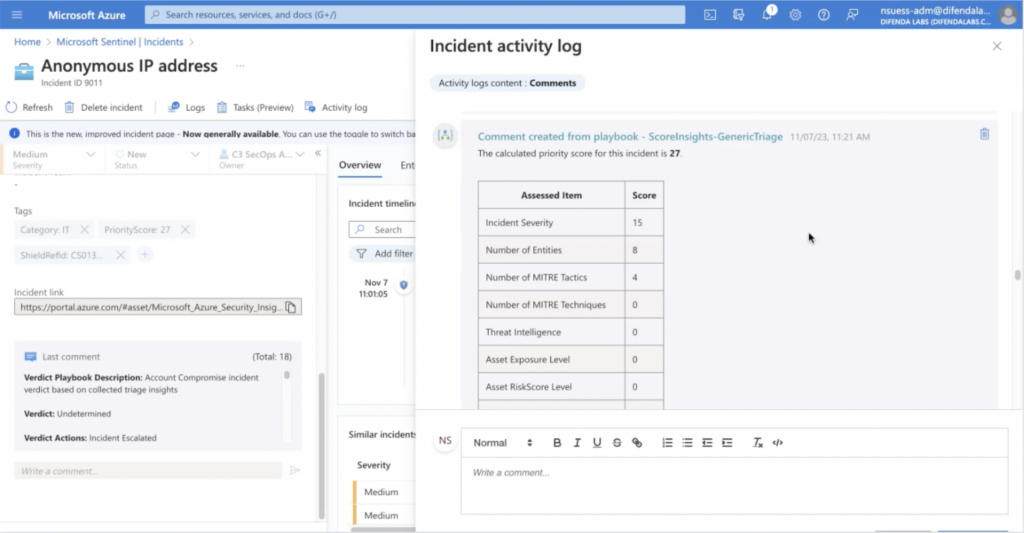This screenshot has height=533, width=1024.
Task: Clear formatting in comment editor
Action: tap(758, 443)
